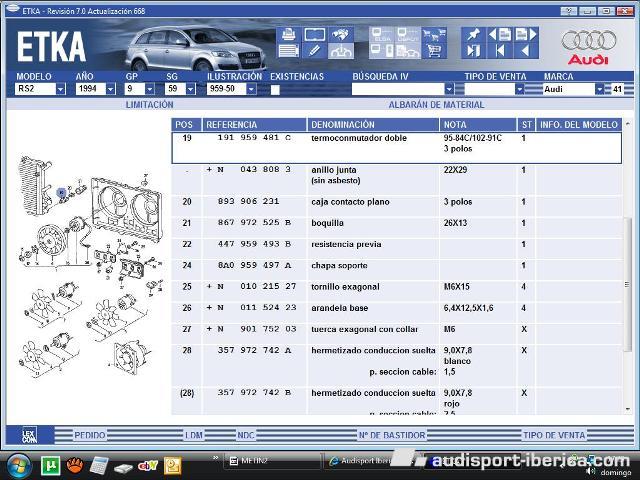Open the calculator taskbar icon
This screenshot has width=640, height=480.
[99, 466]
